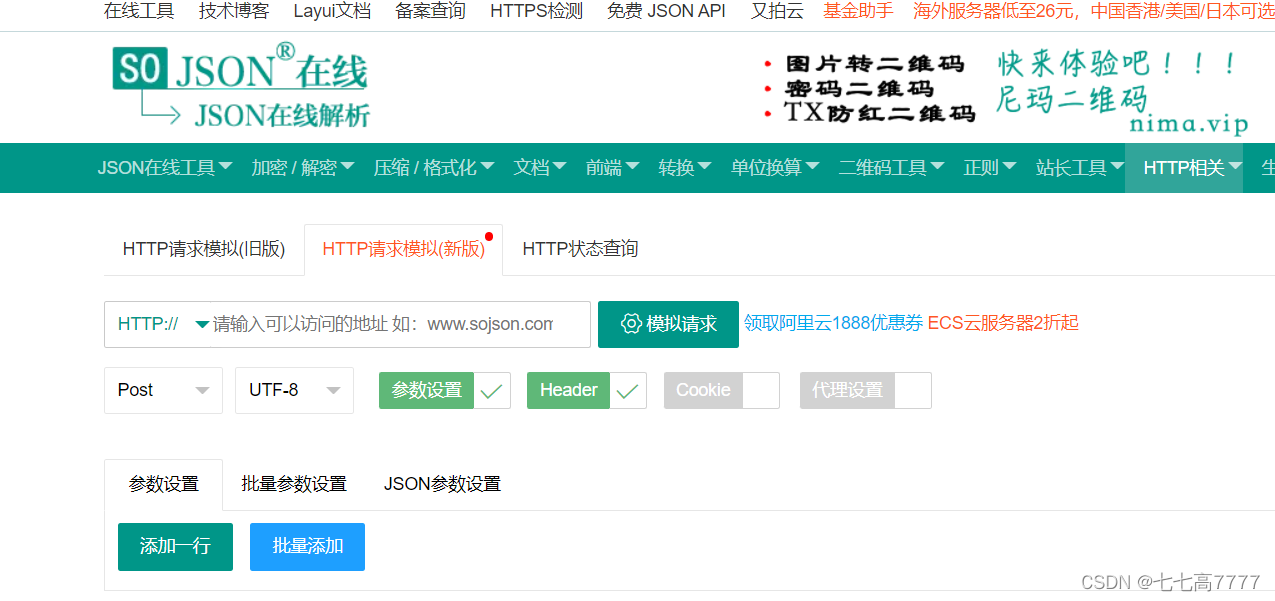This screenshot has height=601, width=1275.
Task: Enable the Cookie toggle
Action: pyautogui.click(x=764, y=390)
